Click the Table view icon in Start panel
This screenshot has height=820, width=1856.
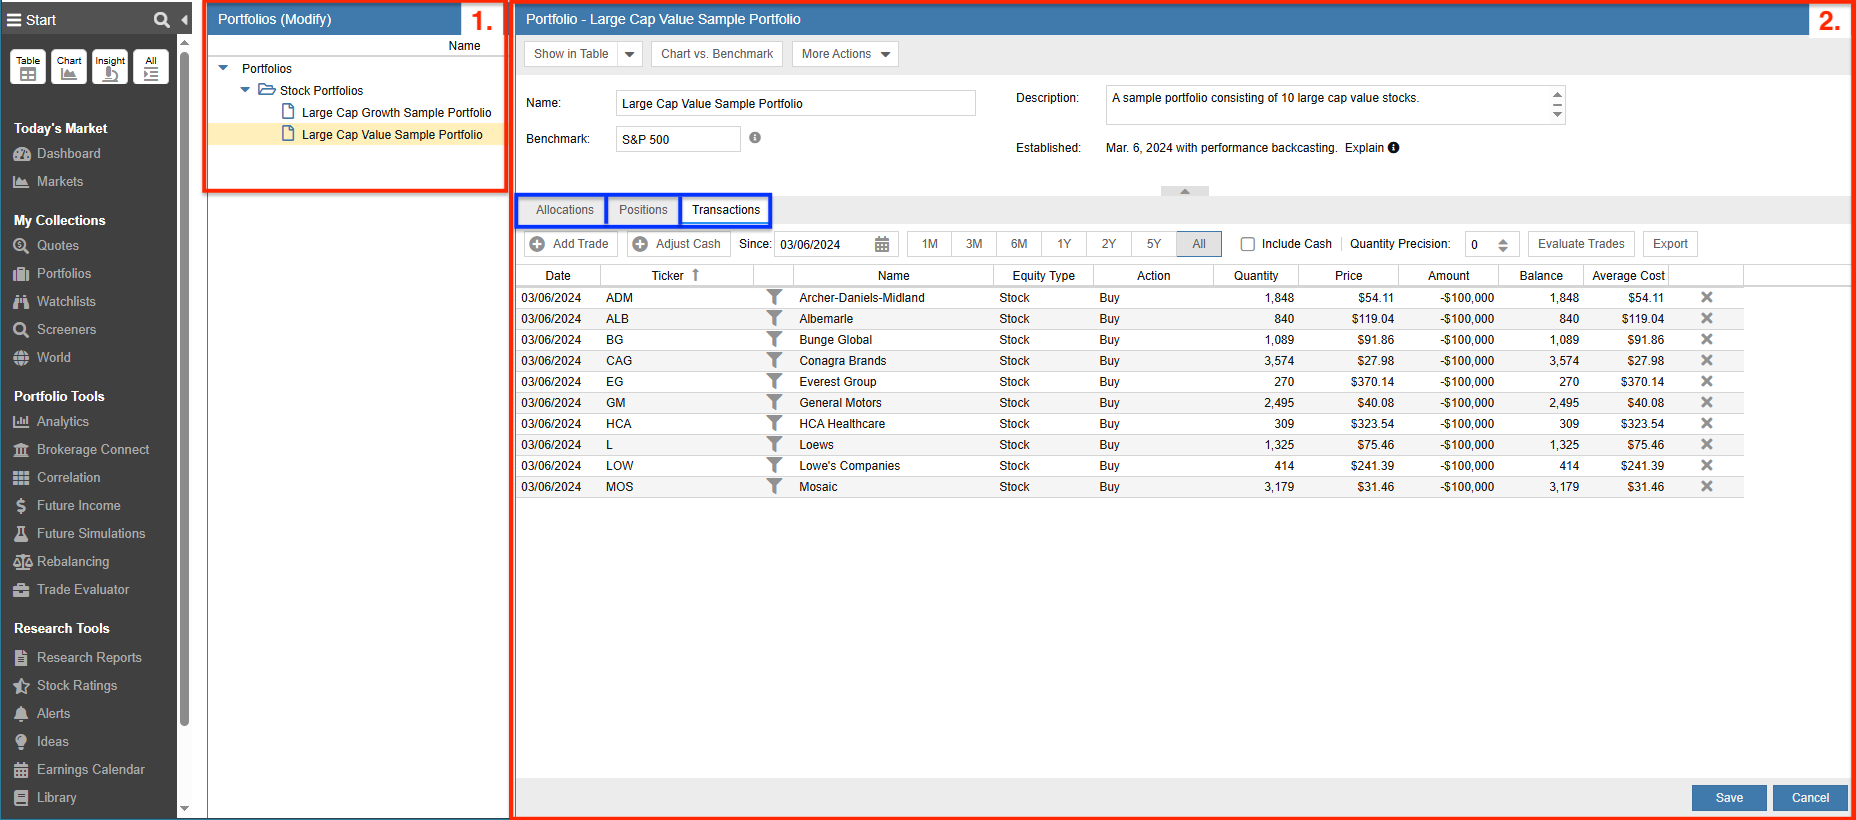click(x=28, y=67)
